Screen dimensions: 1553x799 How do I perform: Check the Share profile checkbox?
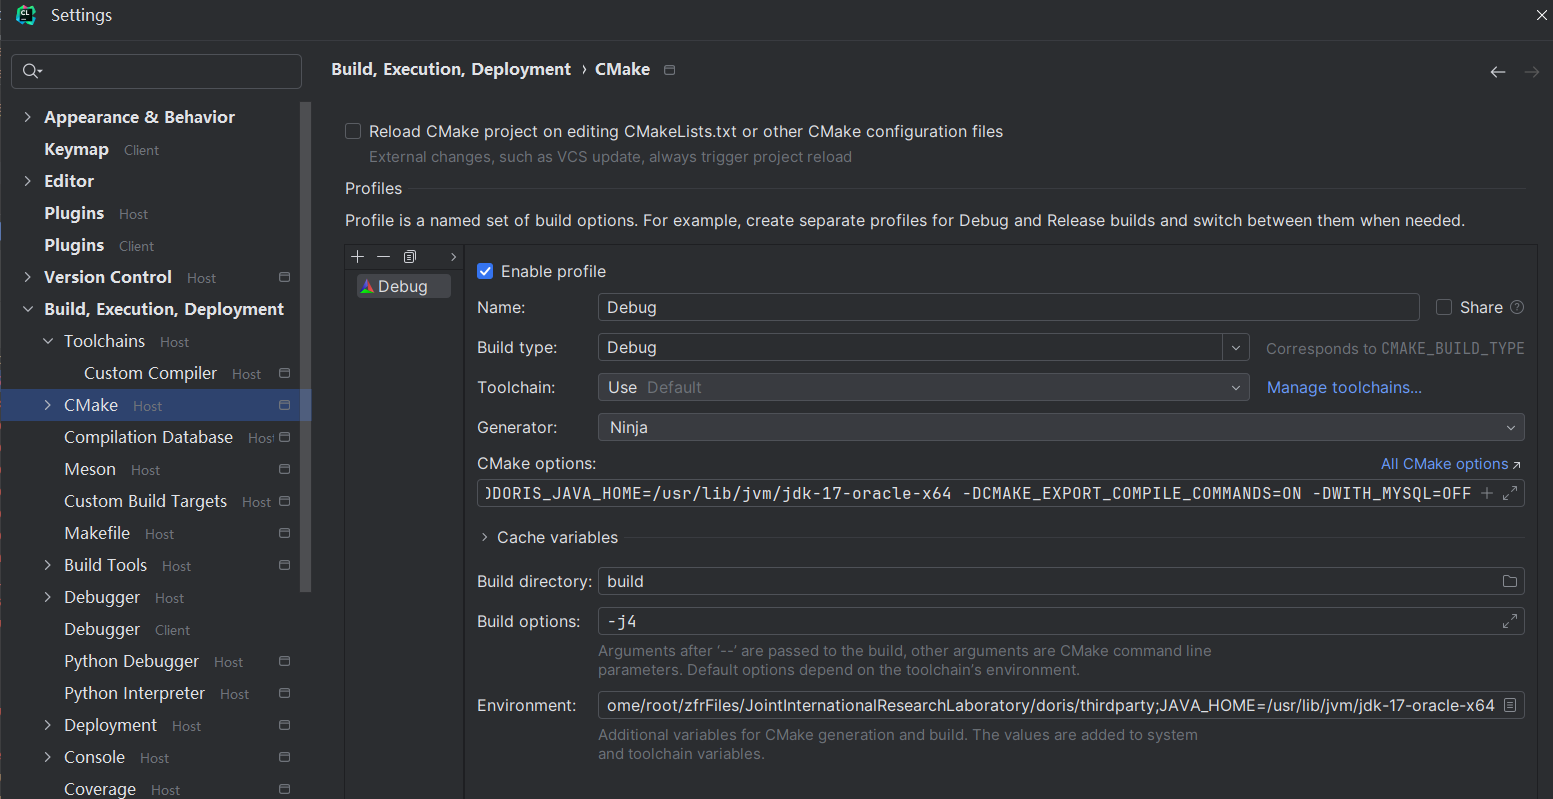[1444, 307]
